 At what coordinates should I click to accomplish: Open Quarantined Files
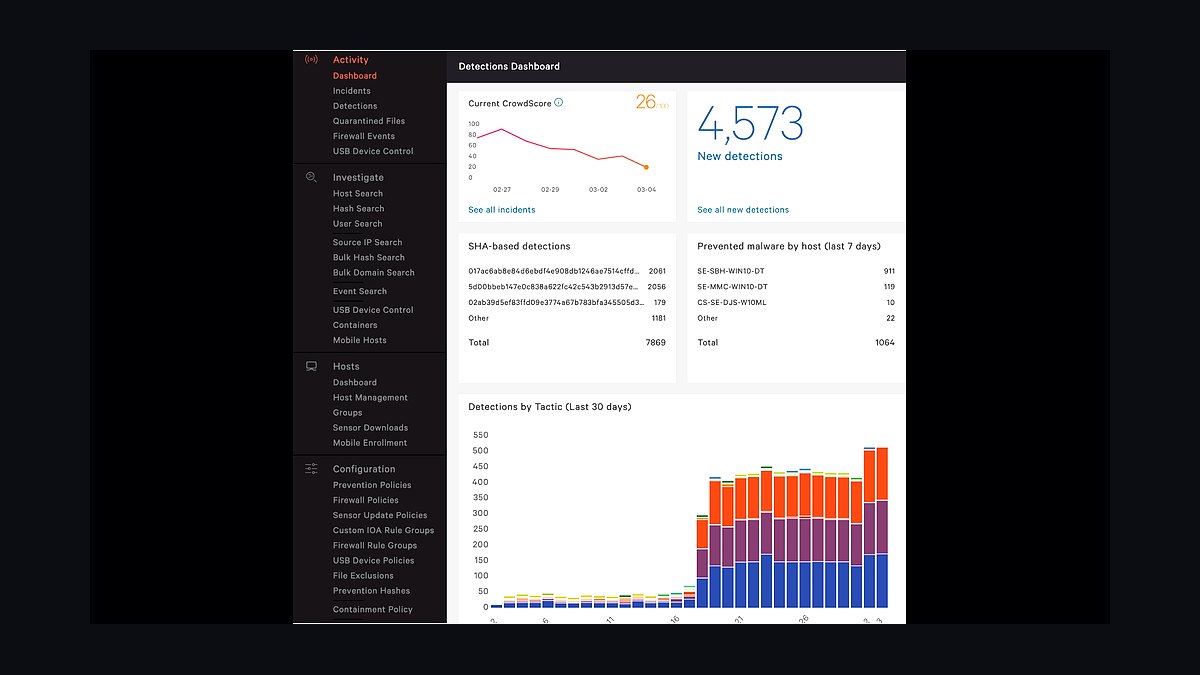click(369, 121)
